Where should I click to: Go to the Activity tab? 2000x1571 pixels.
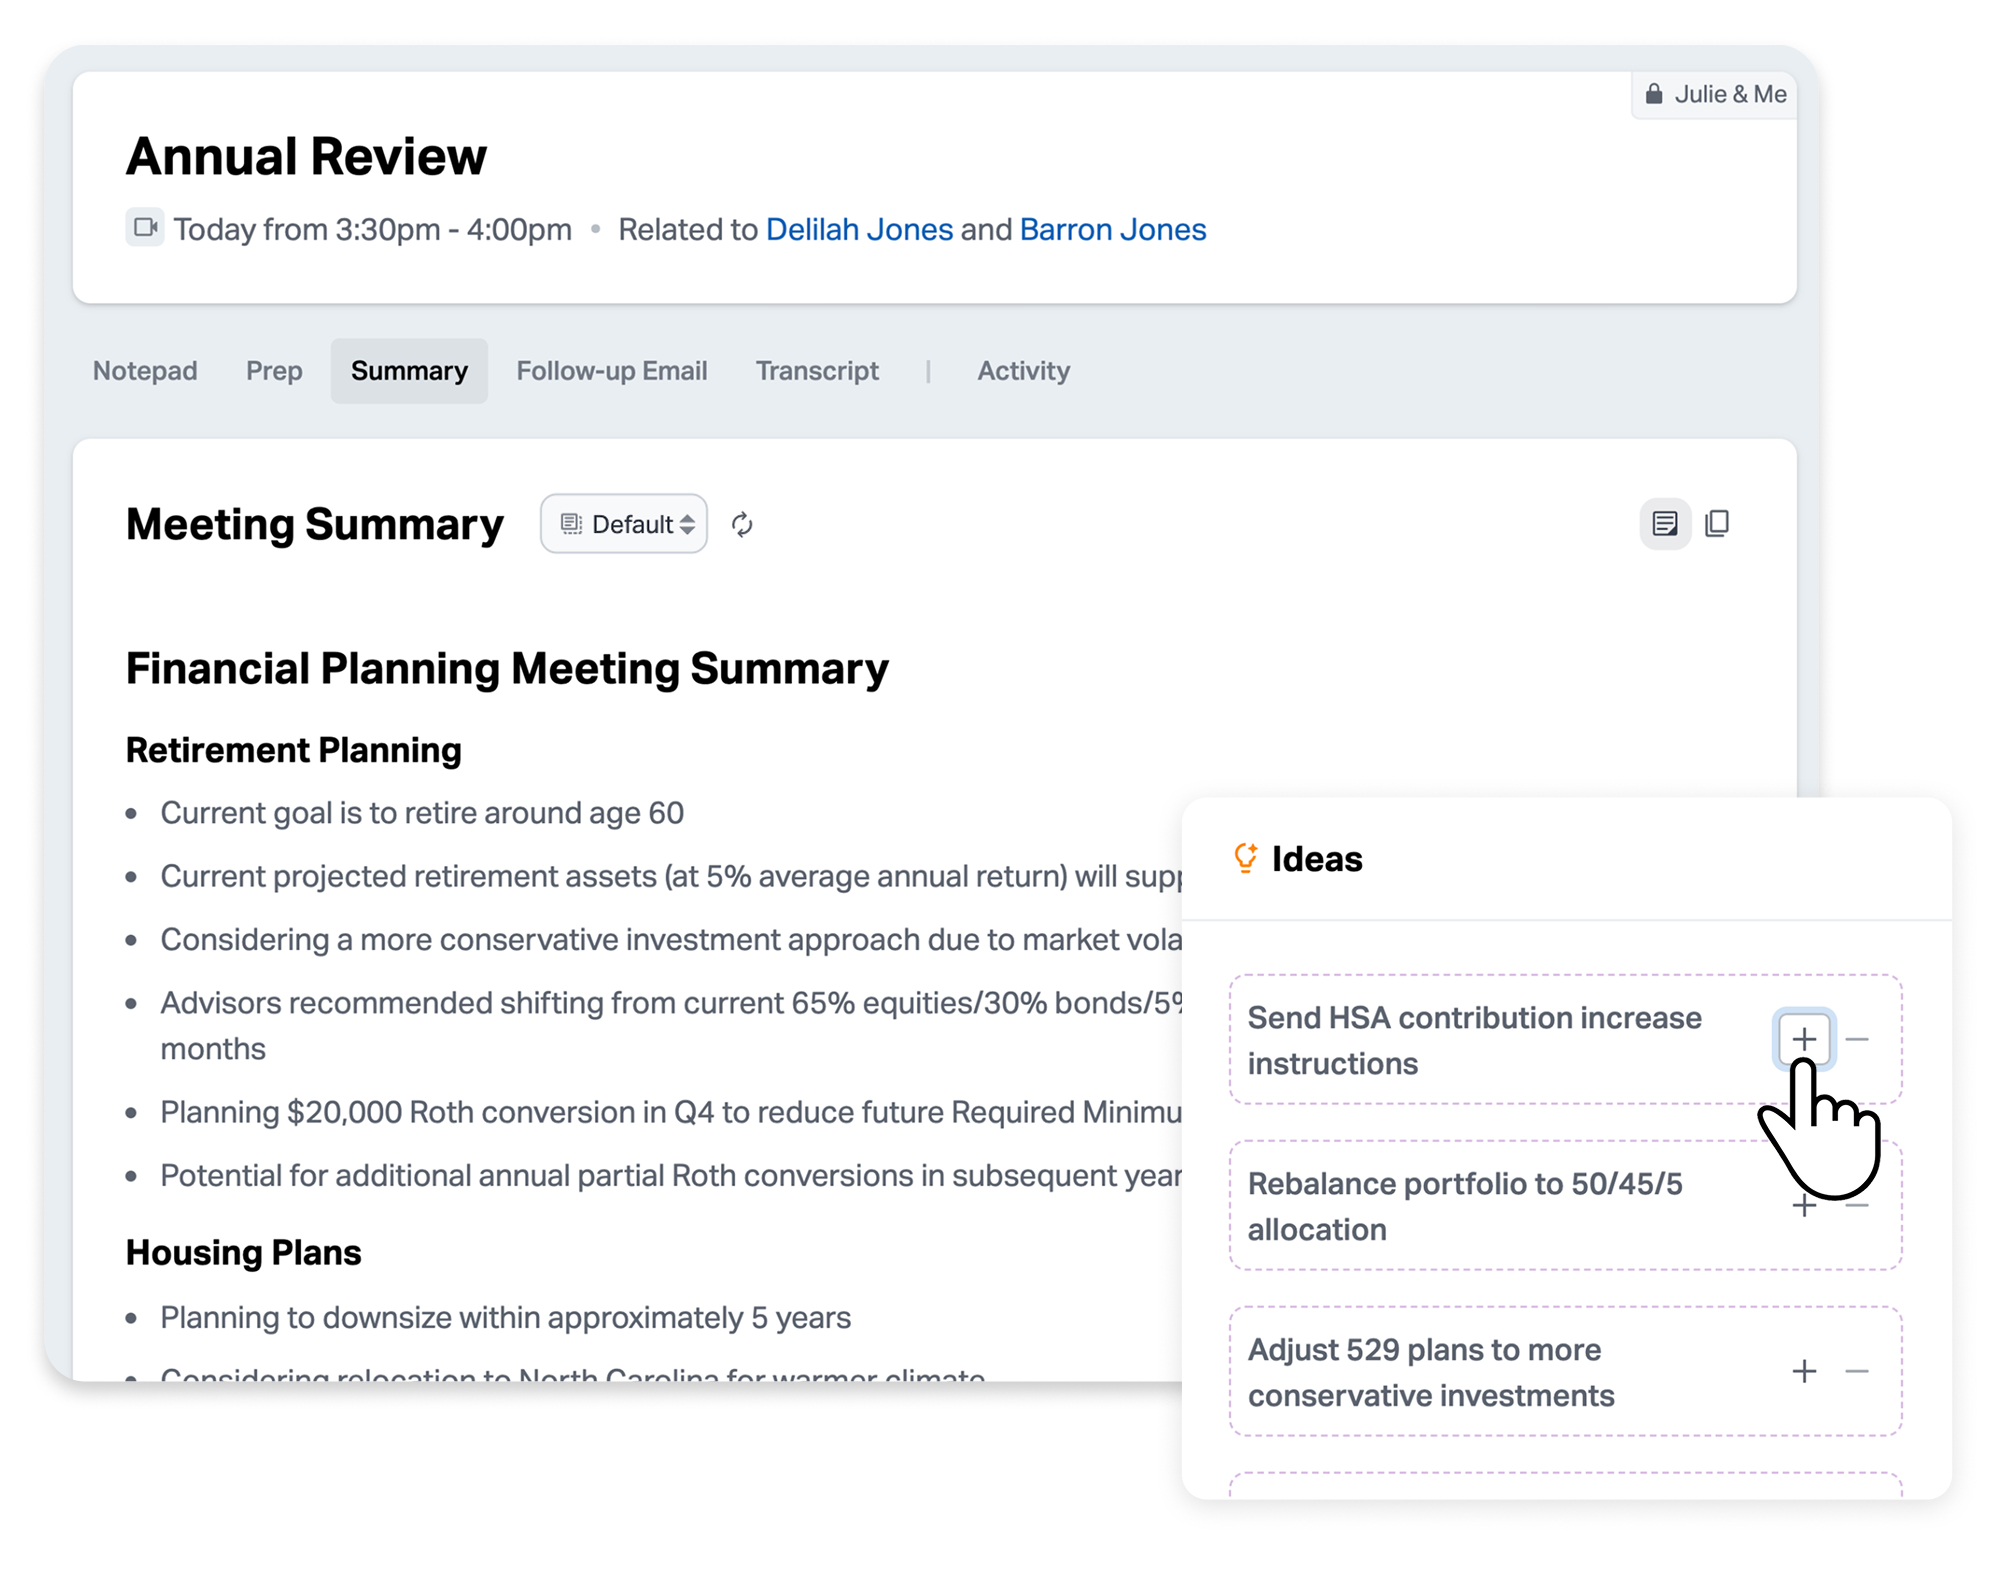(x=1023, y=371)
